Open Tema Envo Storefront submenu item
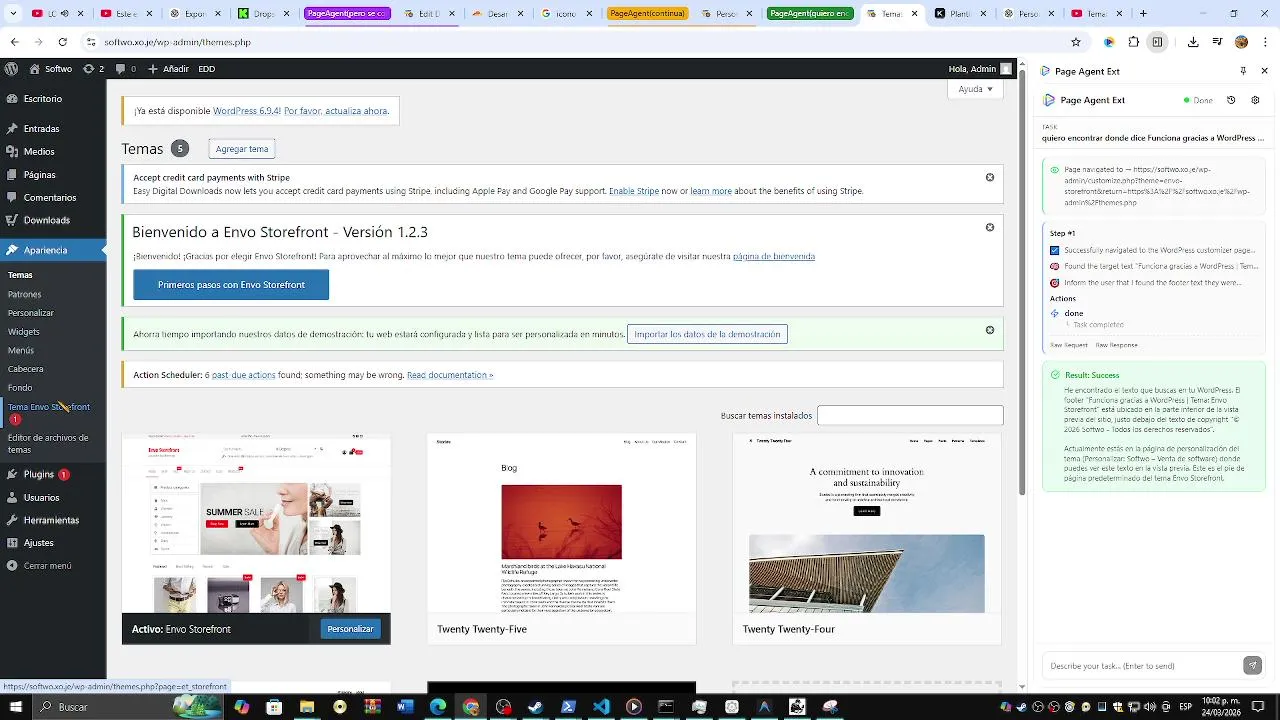 [x=48, y=407]
